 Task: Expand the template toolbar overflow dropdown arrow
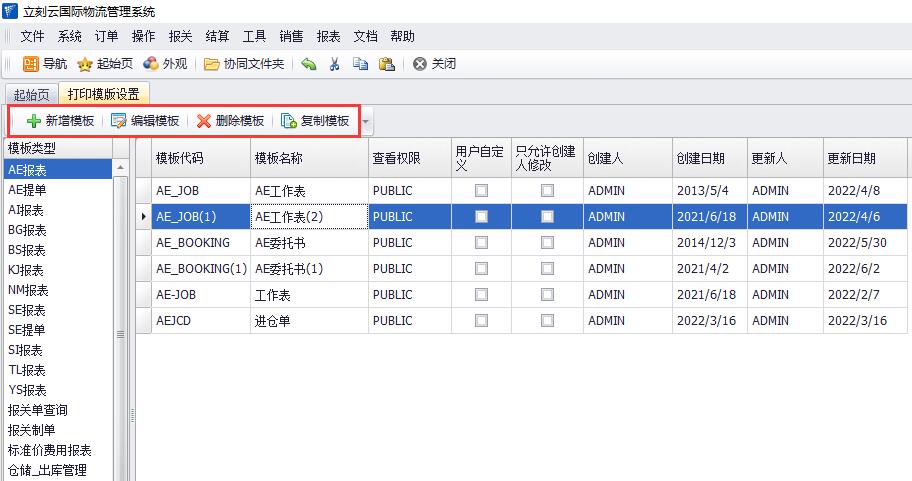coord(366,122)
